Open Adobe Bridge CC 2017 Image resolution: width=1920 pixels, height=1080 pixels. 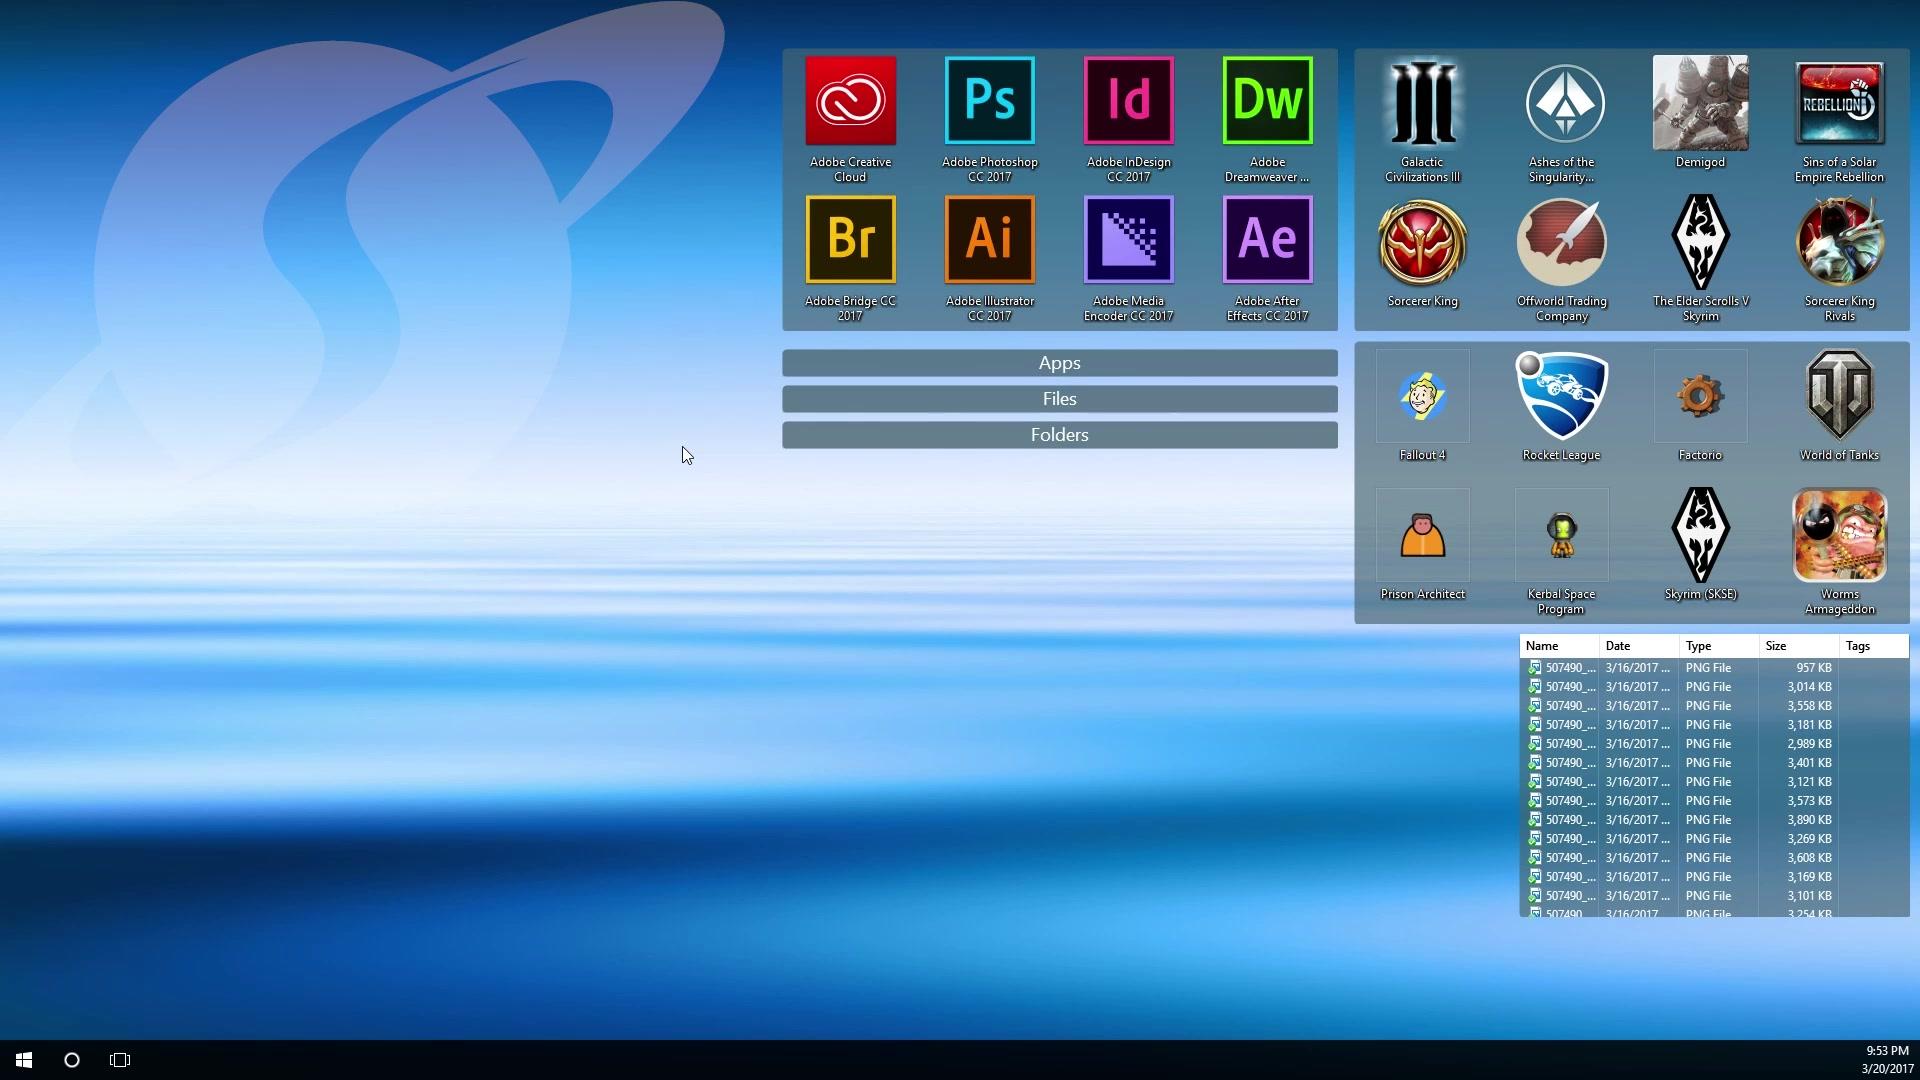(x=850, y=240)
